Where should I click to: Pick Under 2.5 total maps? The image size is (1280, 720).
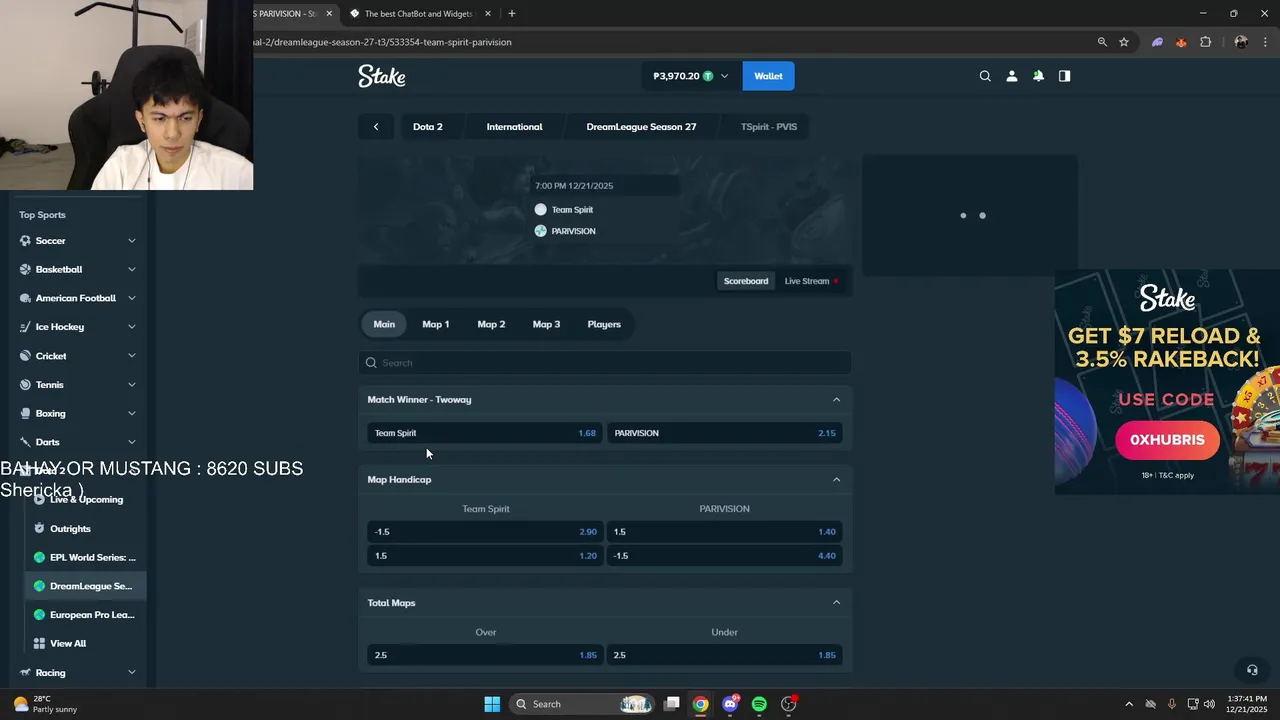725,655
